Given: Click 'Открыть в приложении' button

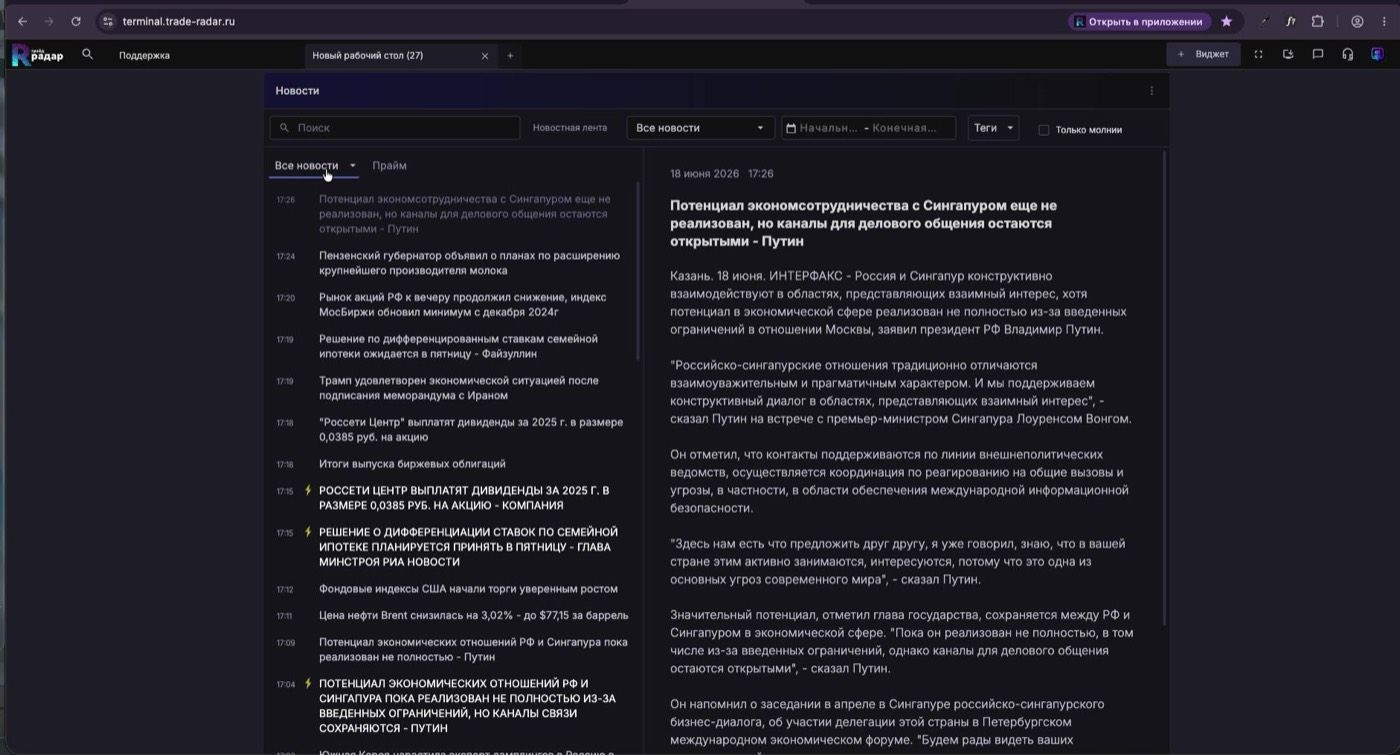Looking at the screenshot, I should (x=1139, y=21).
